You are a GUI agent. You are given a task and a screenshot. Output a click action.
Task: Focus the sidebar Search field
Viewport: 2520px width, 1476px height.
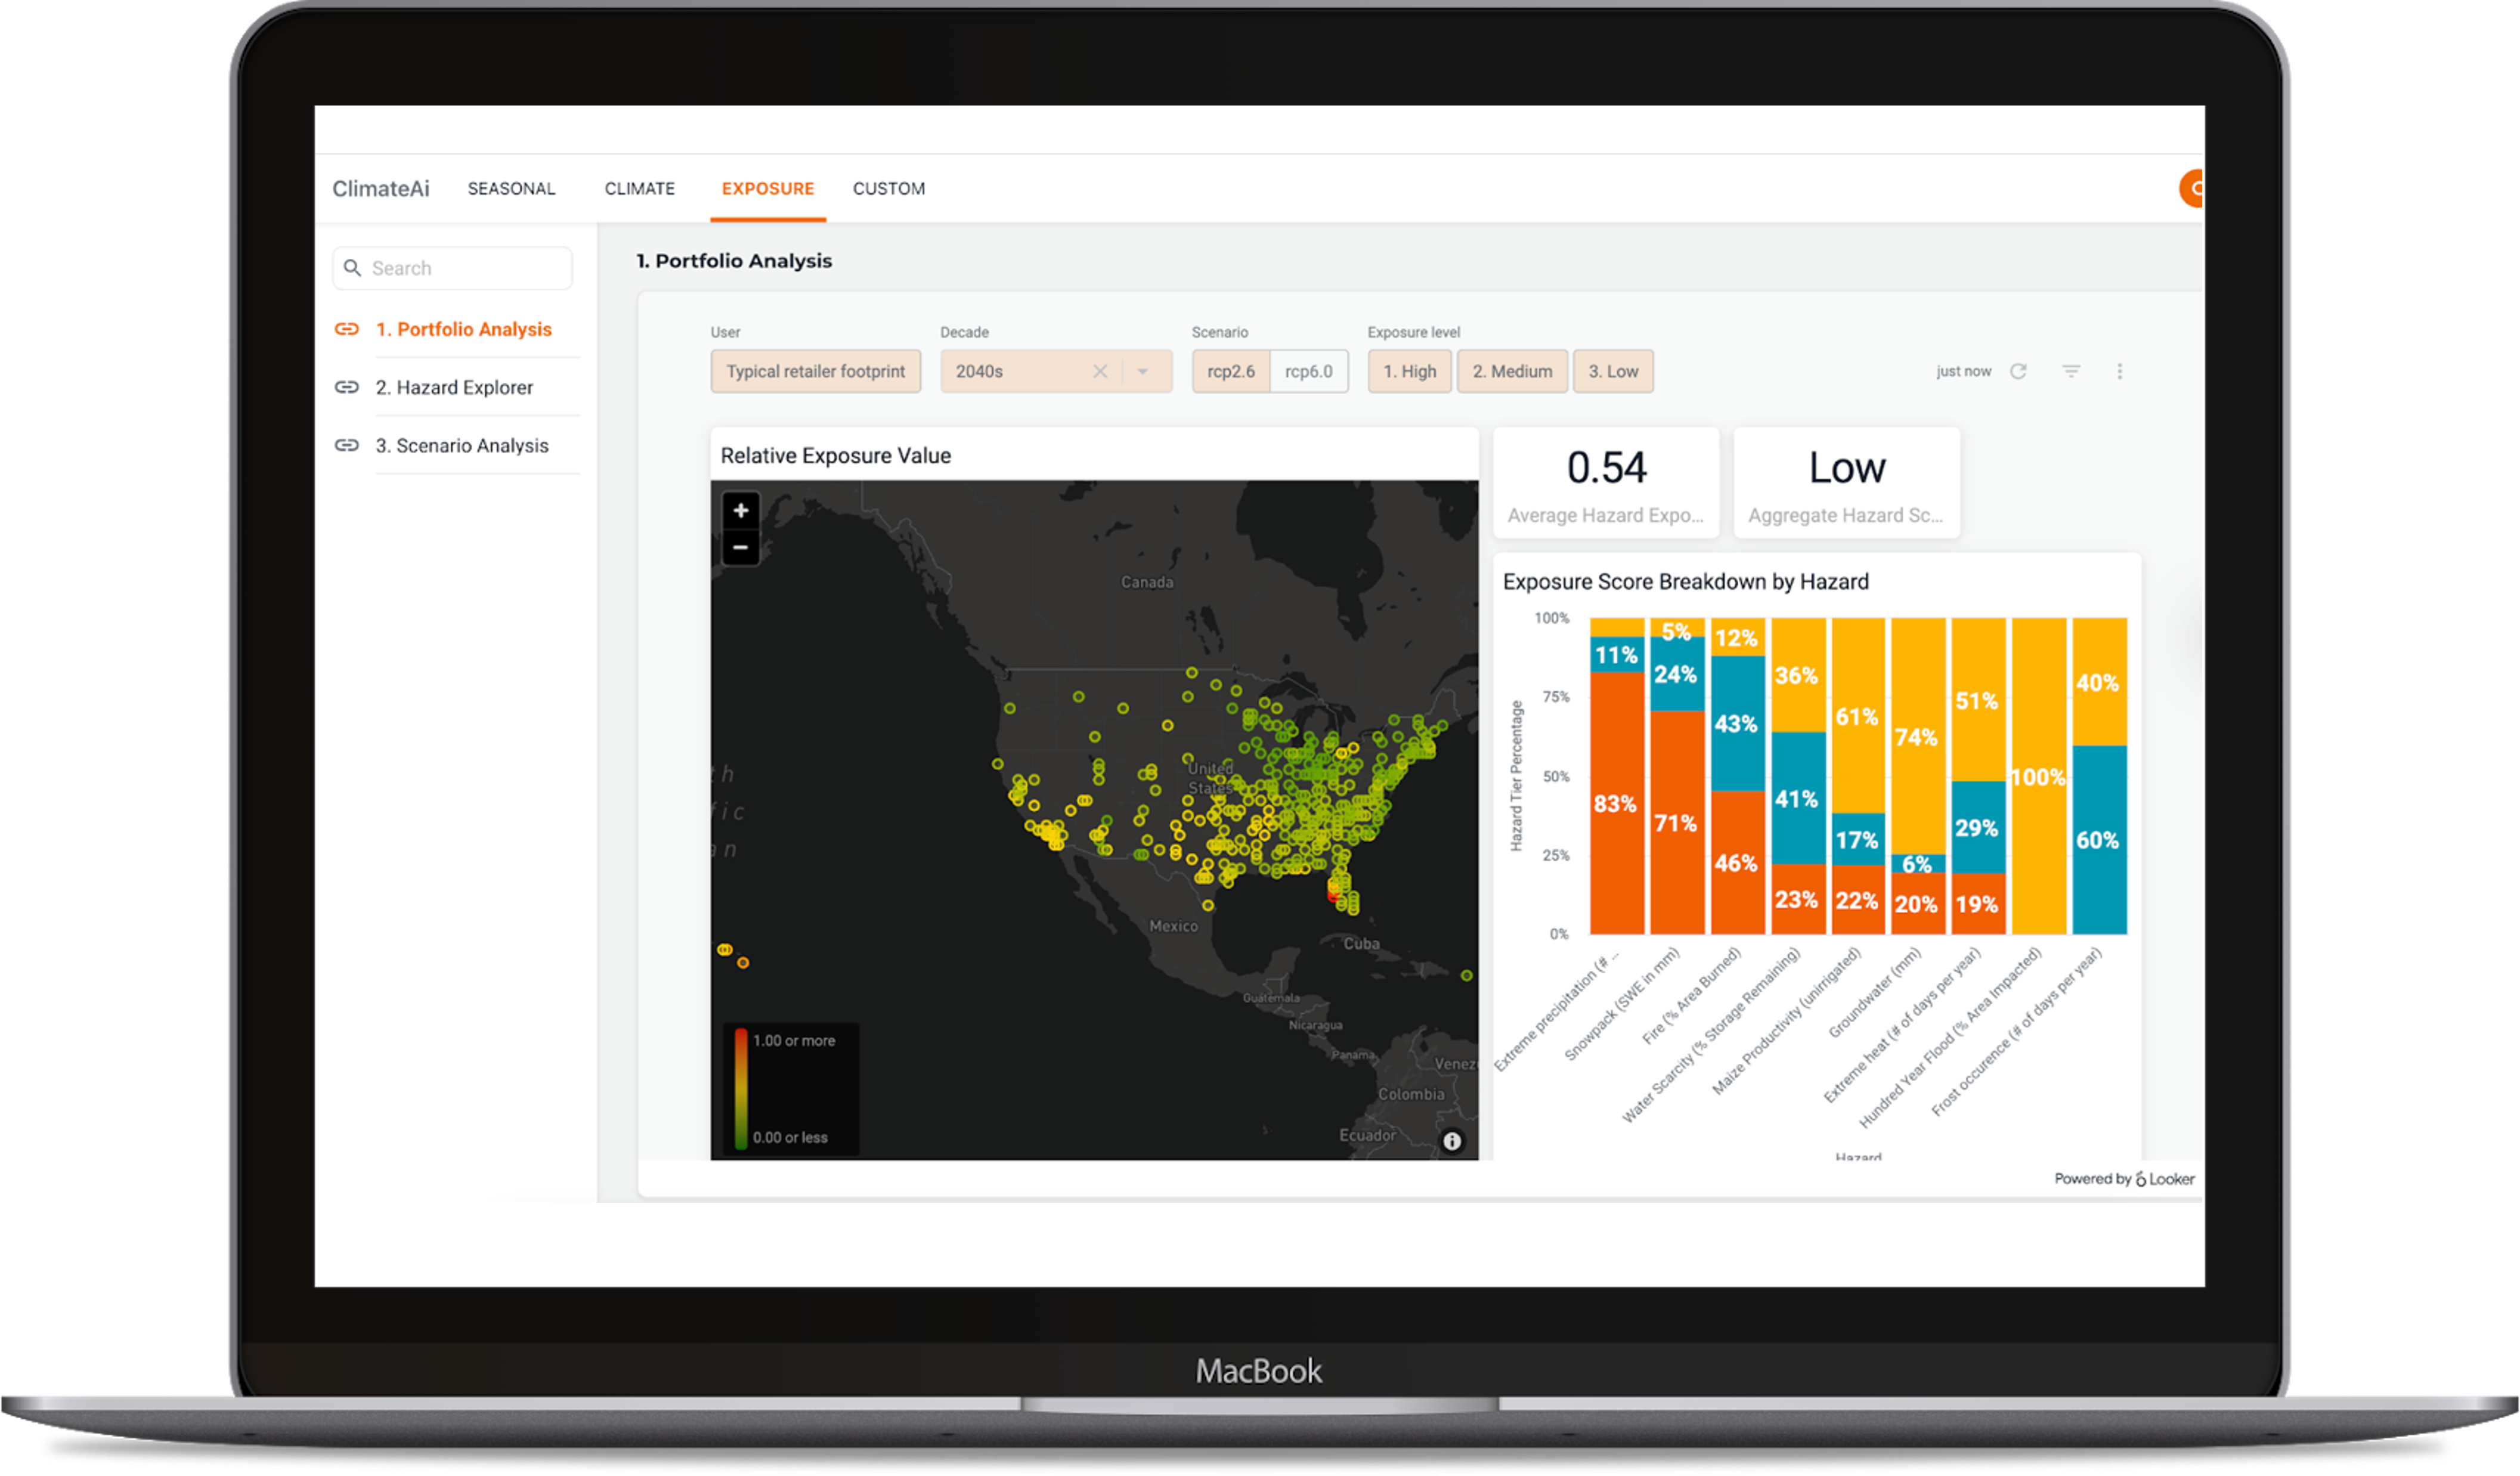point(452,268)
